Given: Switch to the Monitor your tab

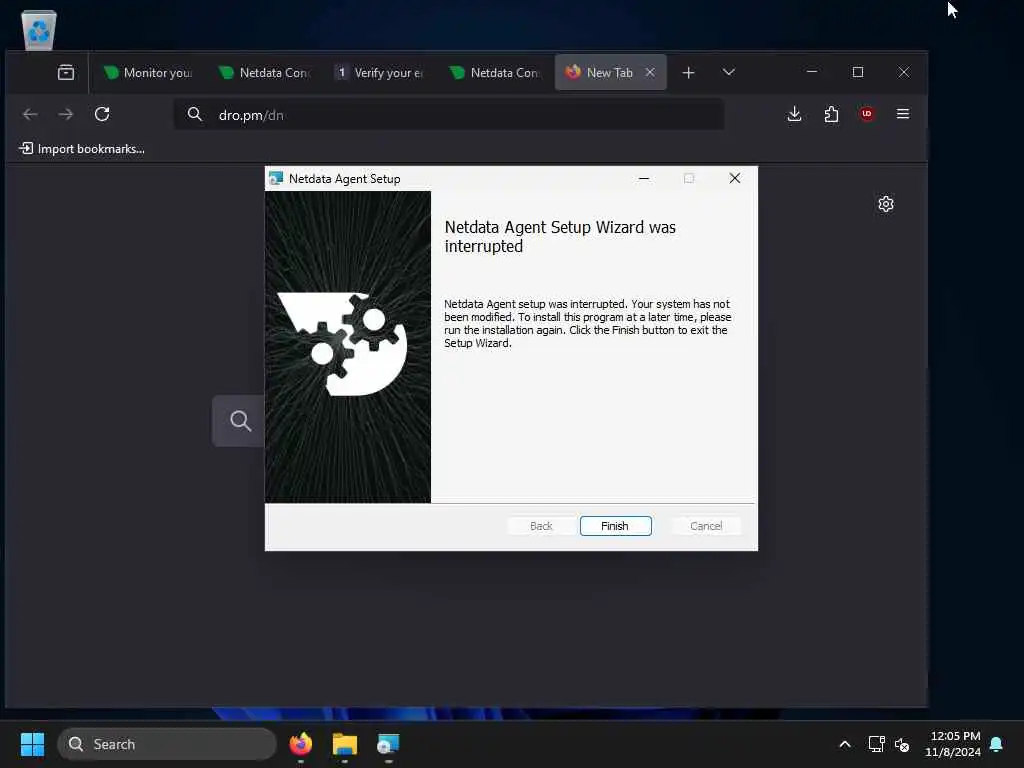Looking at the screenshot, I should [149, 72].
